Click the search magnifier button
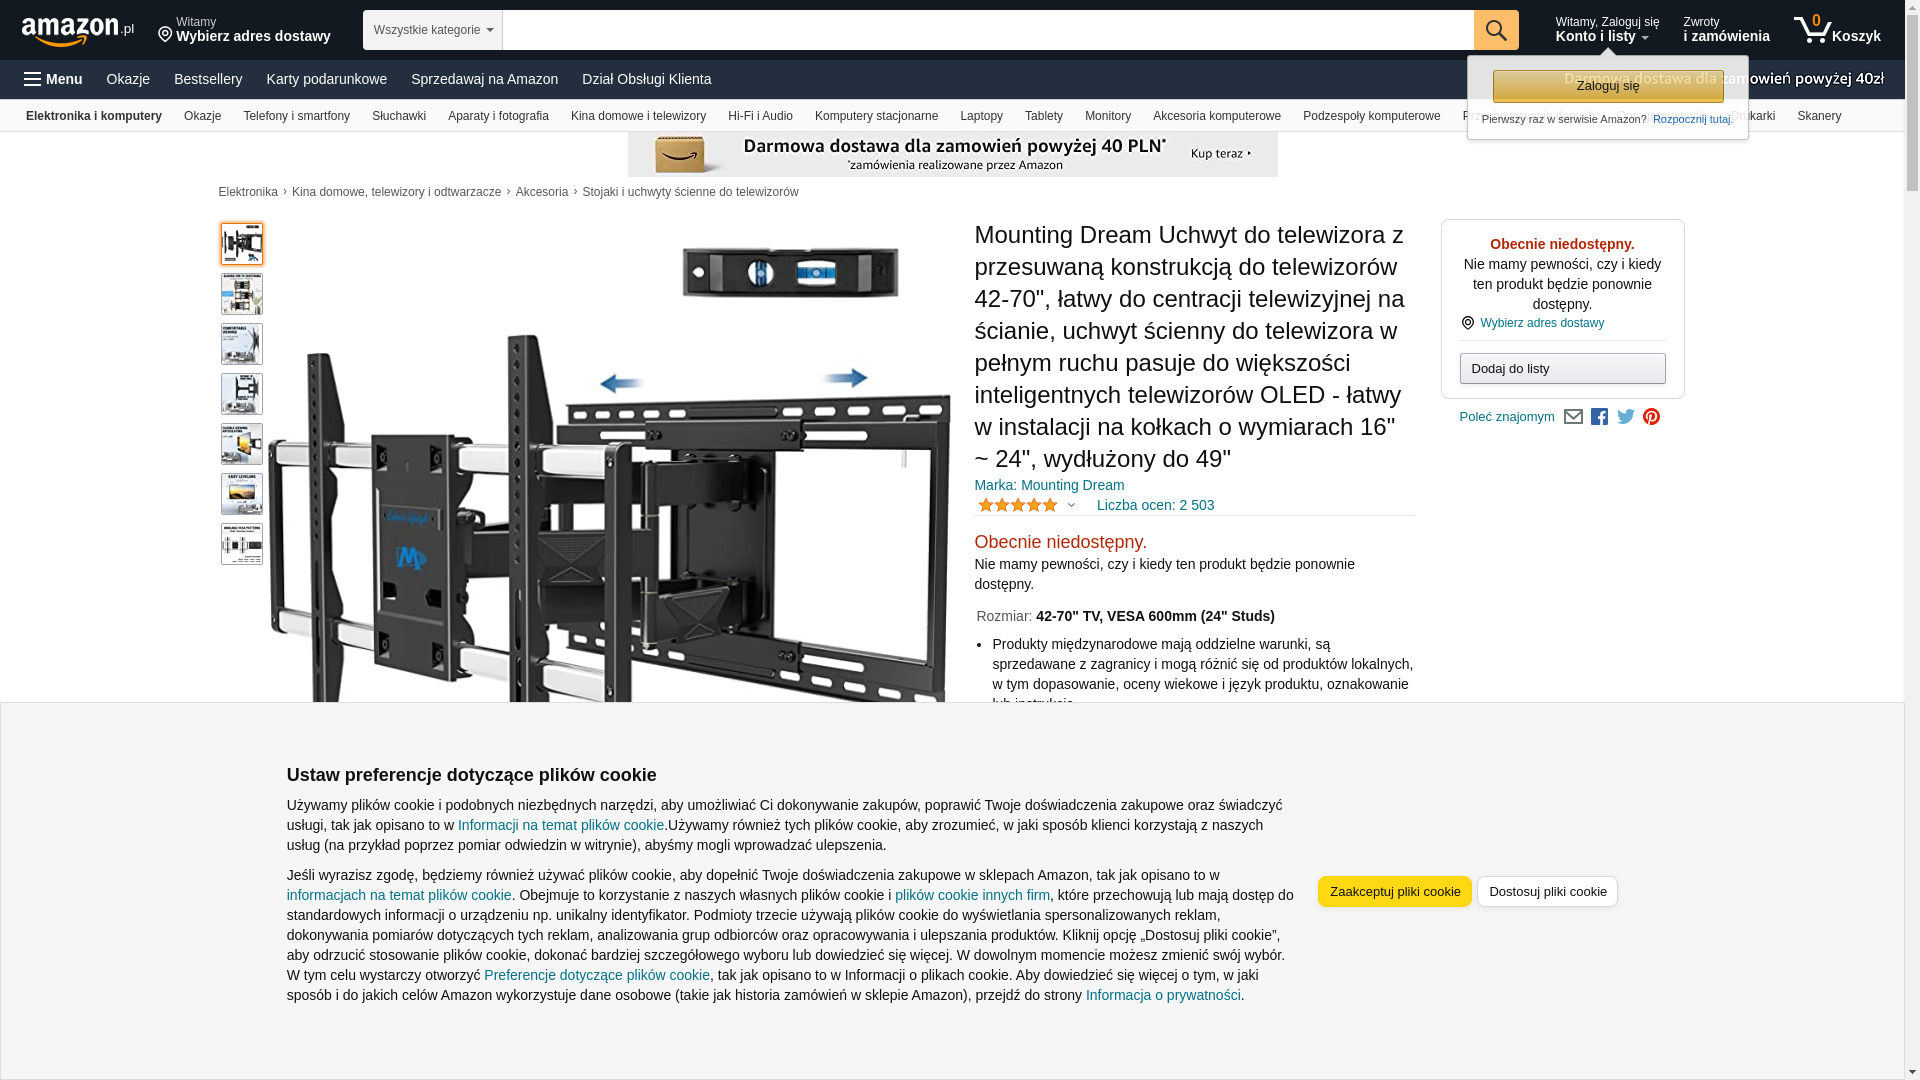Screen dimensions: 1920x1080 [x=1495, y=30]
